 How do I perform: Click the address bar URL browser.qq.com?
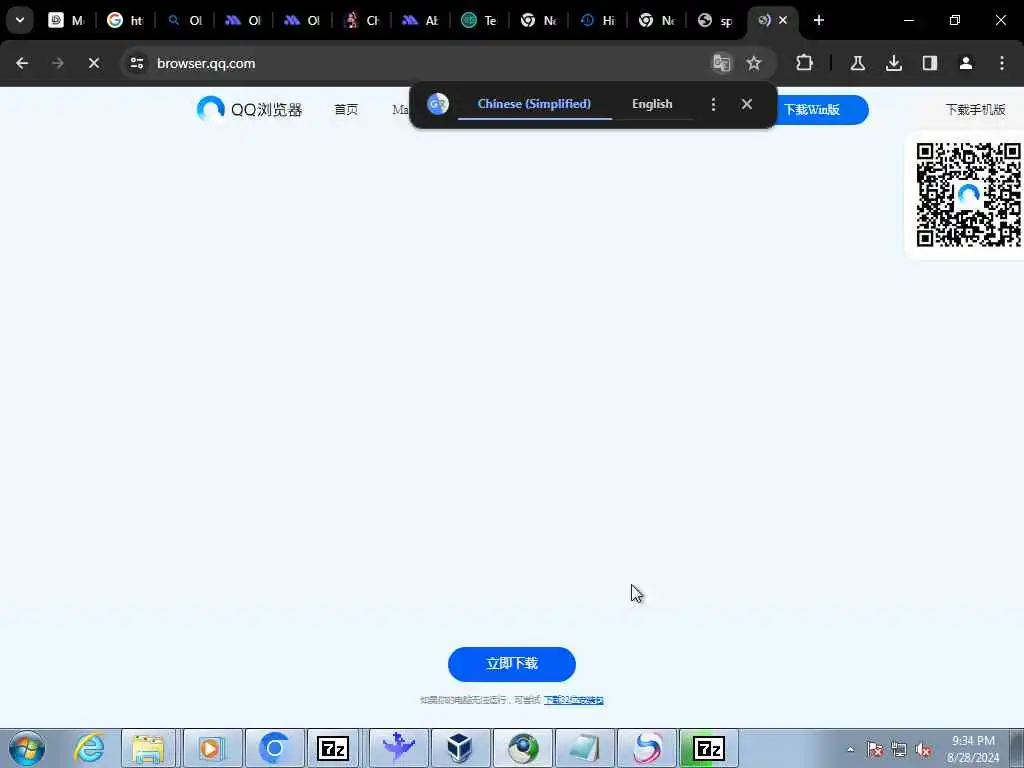click(x=206, y=63)
